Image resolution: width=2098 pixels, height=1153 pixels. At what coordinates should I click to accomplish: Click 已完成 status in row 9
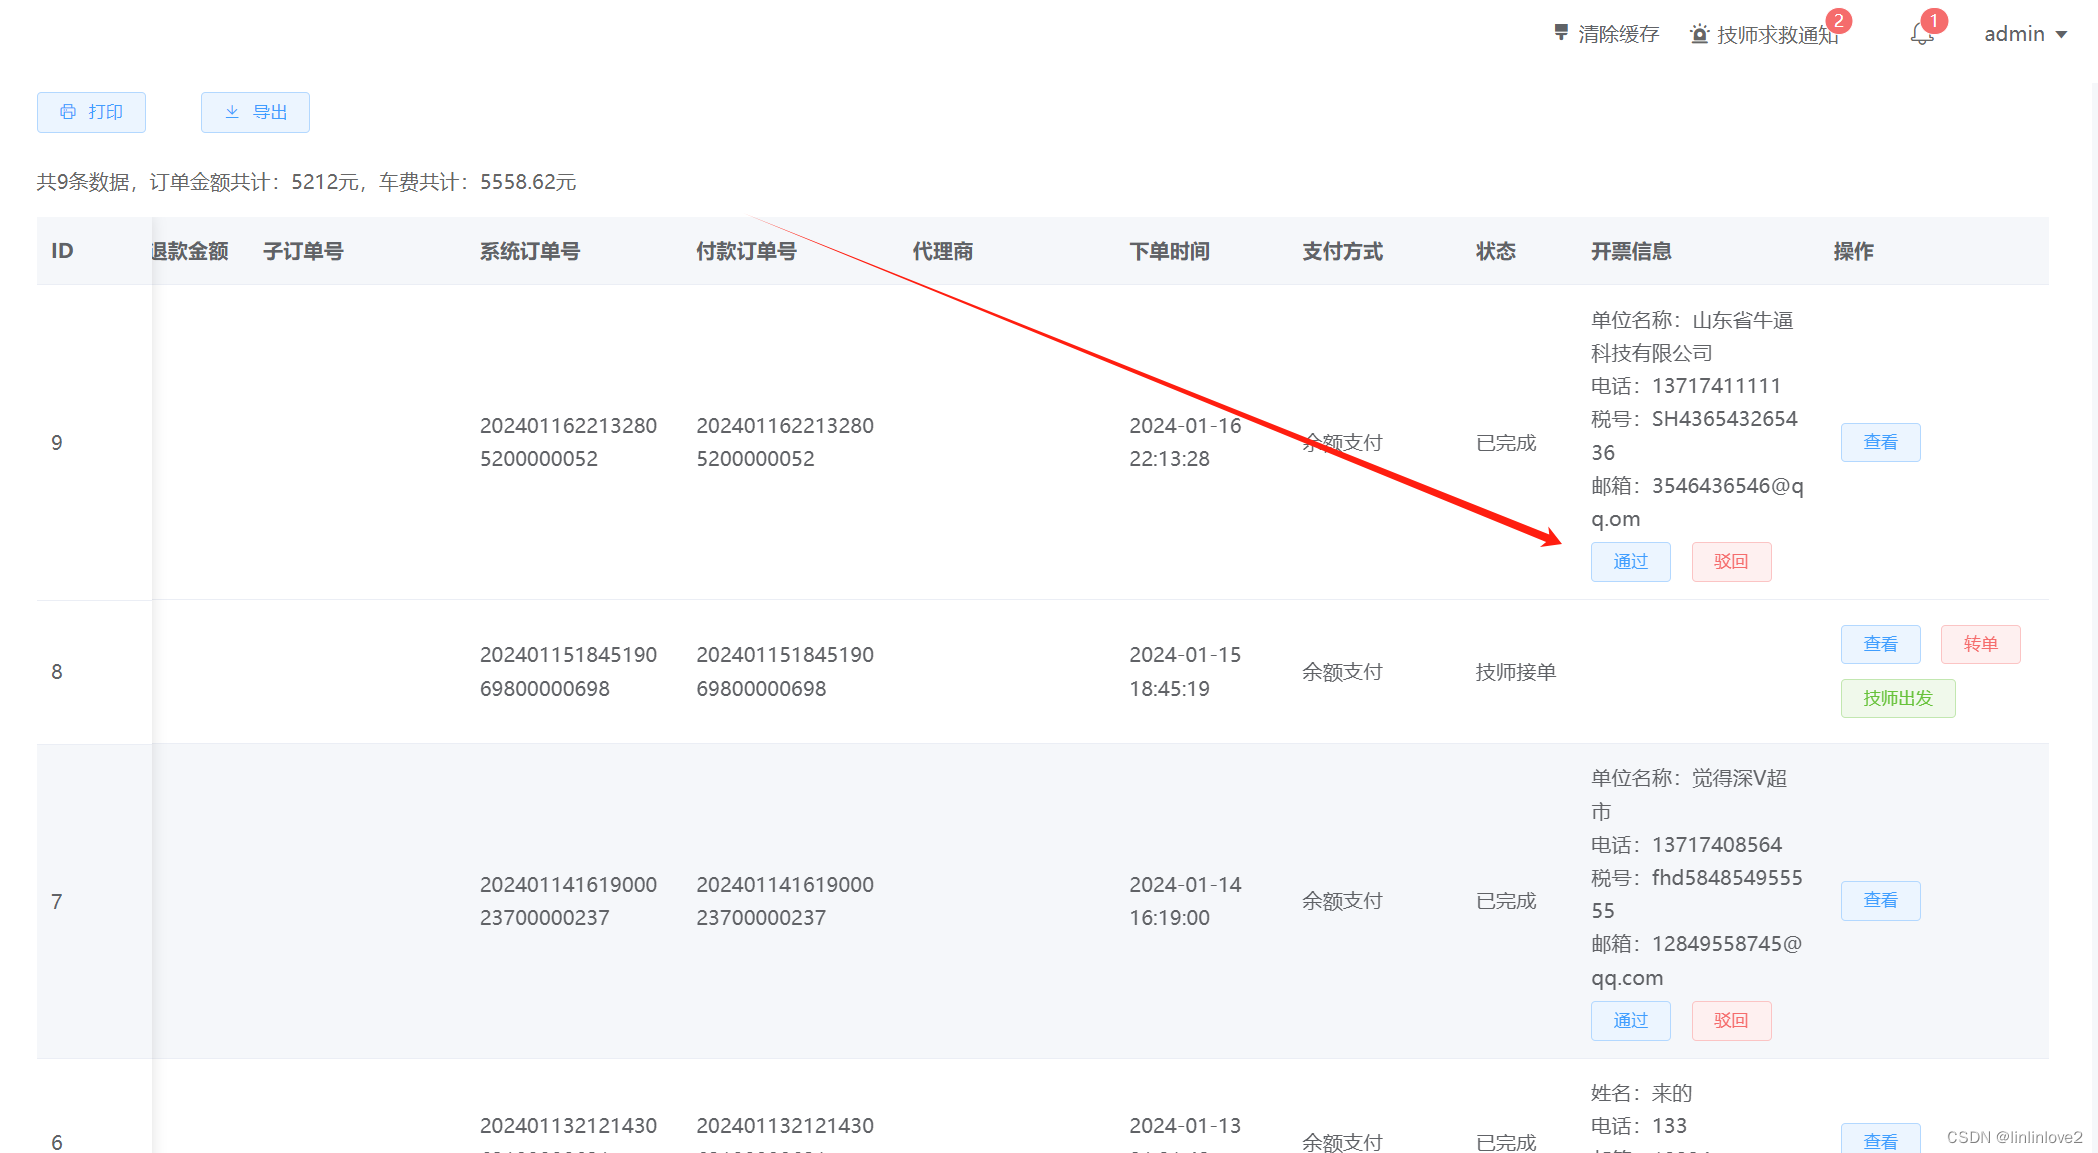tap(1506, 443)
